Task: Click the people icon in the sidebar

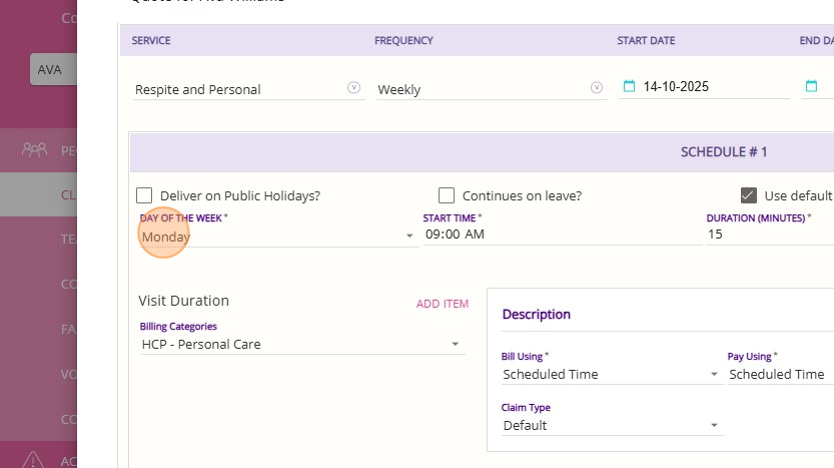Action: [x=35, y=150]
